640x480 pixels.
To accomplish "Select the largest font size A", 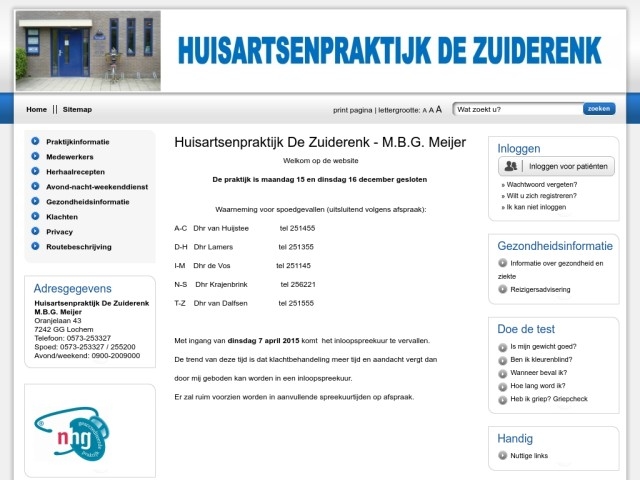I will (x=439, y=109).
